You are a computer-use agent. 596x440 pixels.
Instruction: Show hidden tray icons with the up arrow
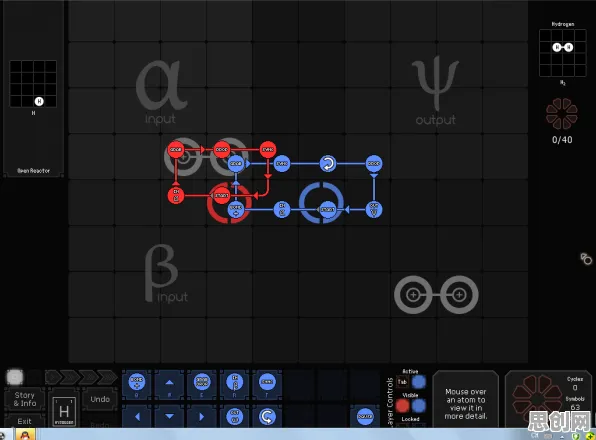[562, 437]
